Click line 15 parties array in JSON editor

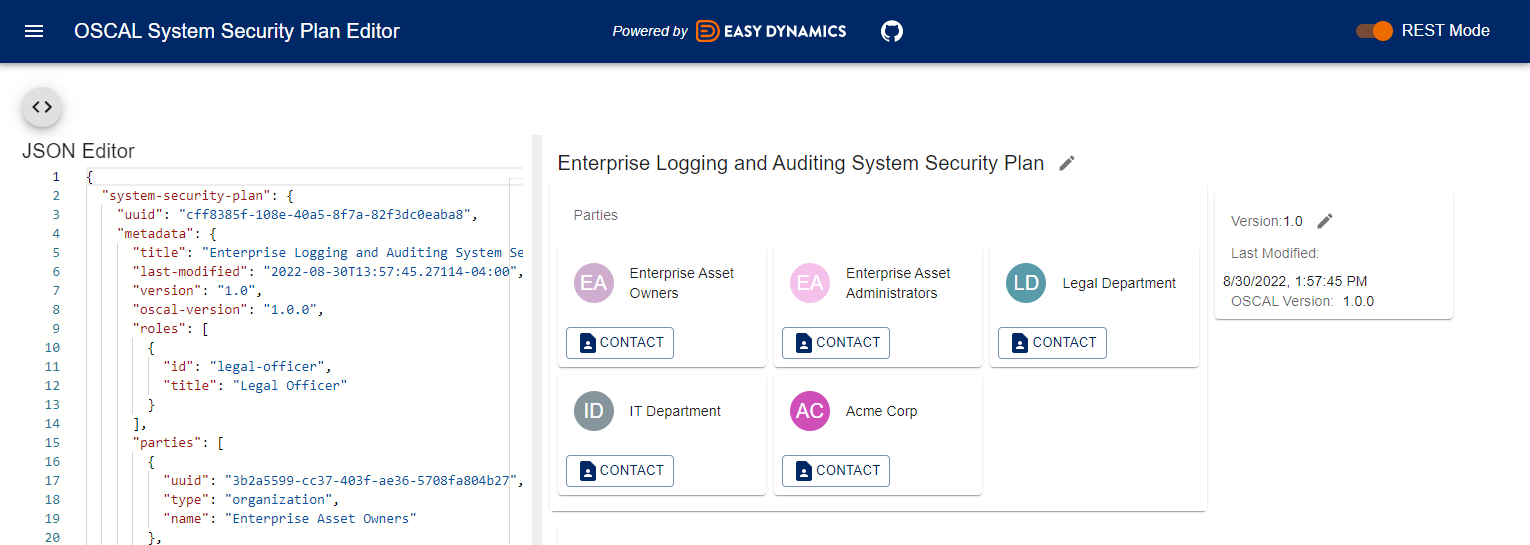coord(179,442)
